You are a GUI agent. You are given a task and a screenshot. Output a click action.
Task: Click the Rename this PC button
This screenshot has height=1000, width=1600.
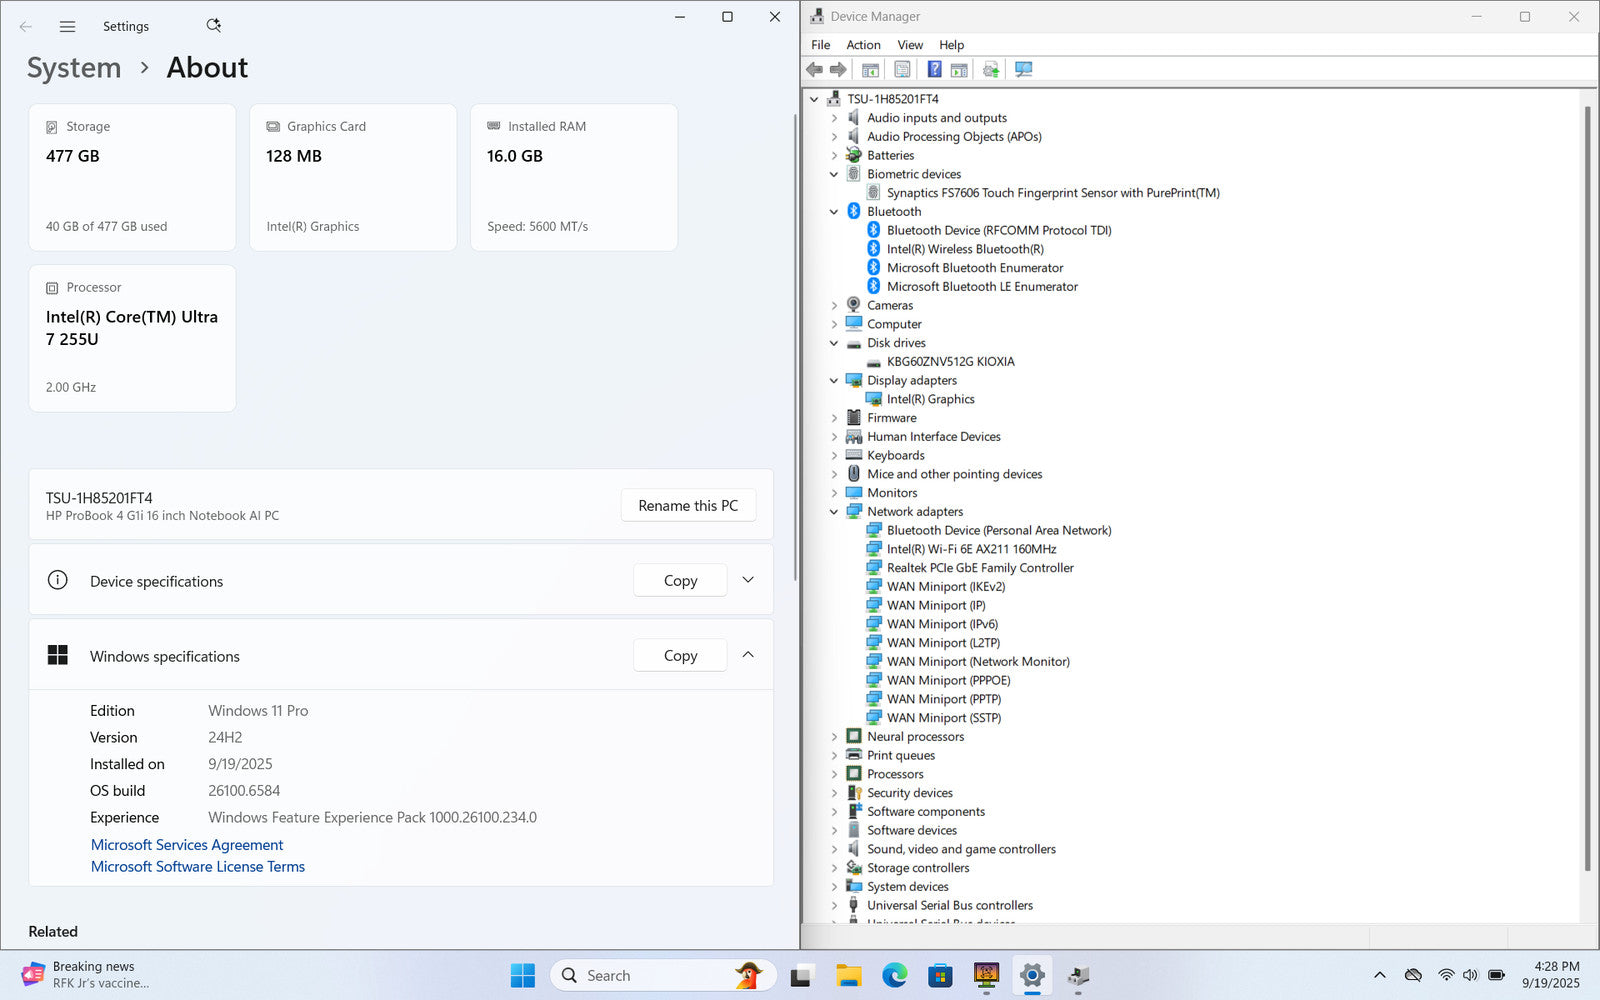(x=688, y=506)
